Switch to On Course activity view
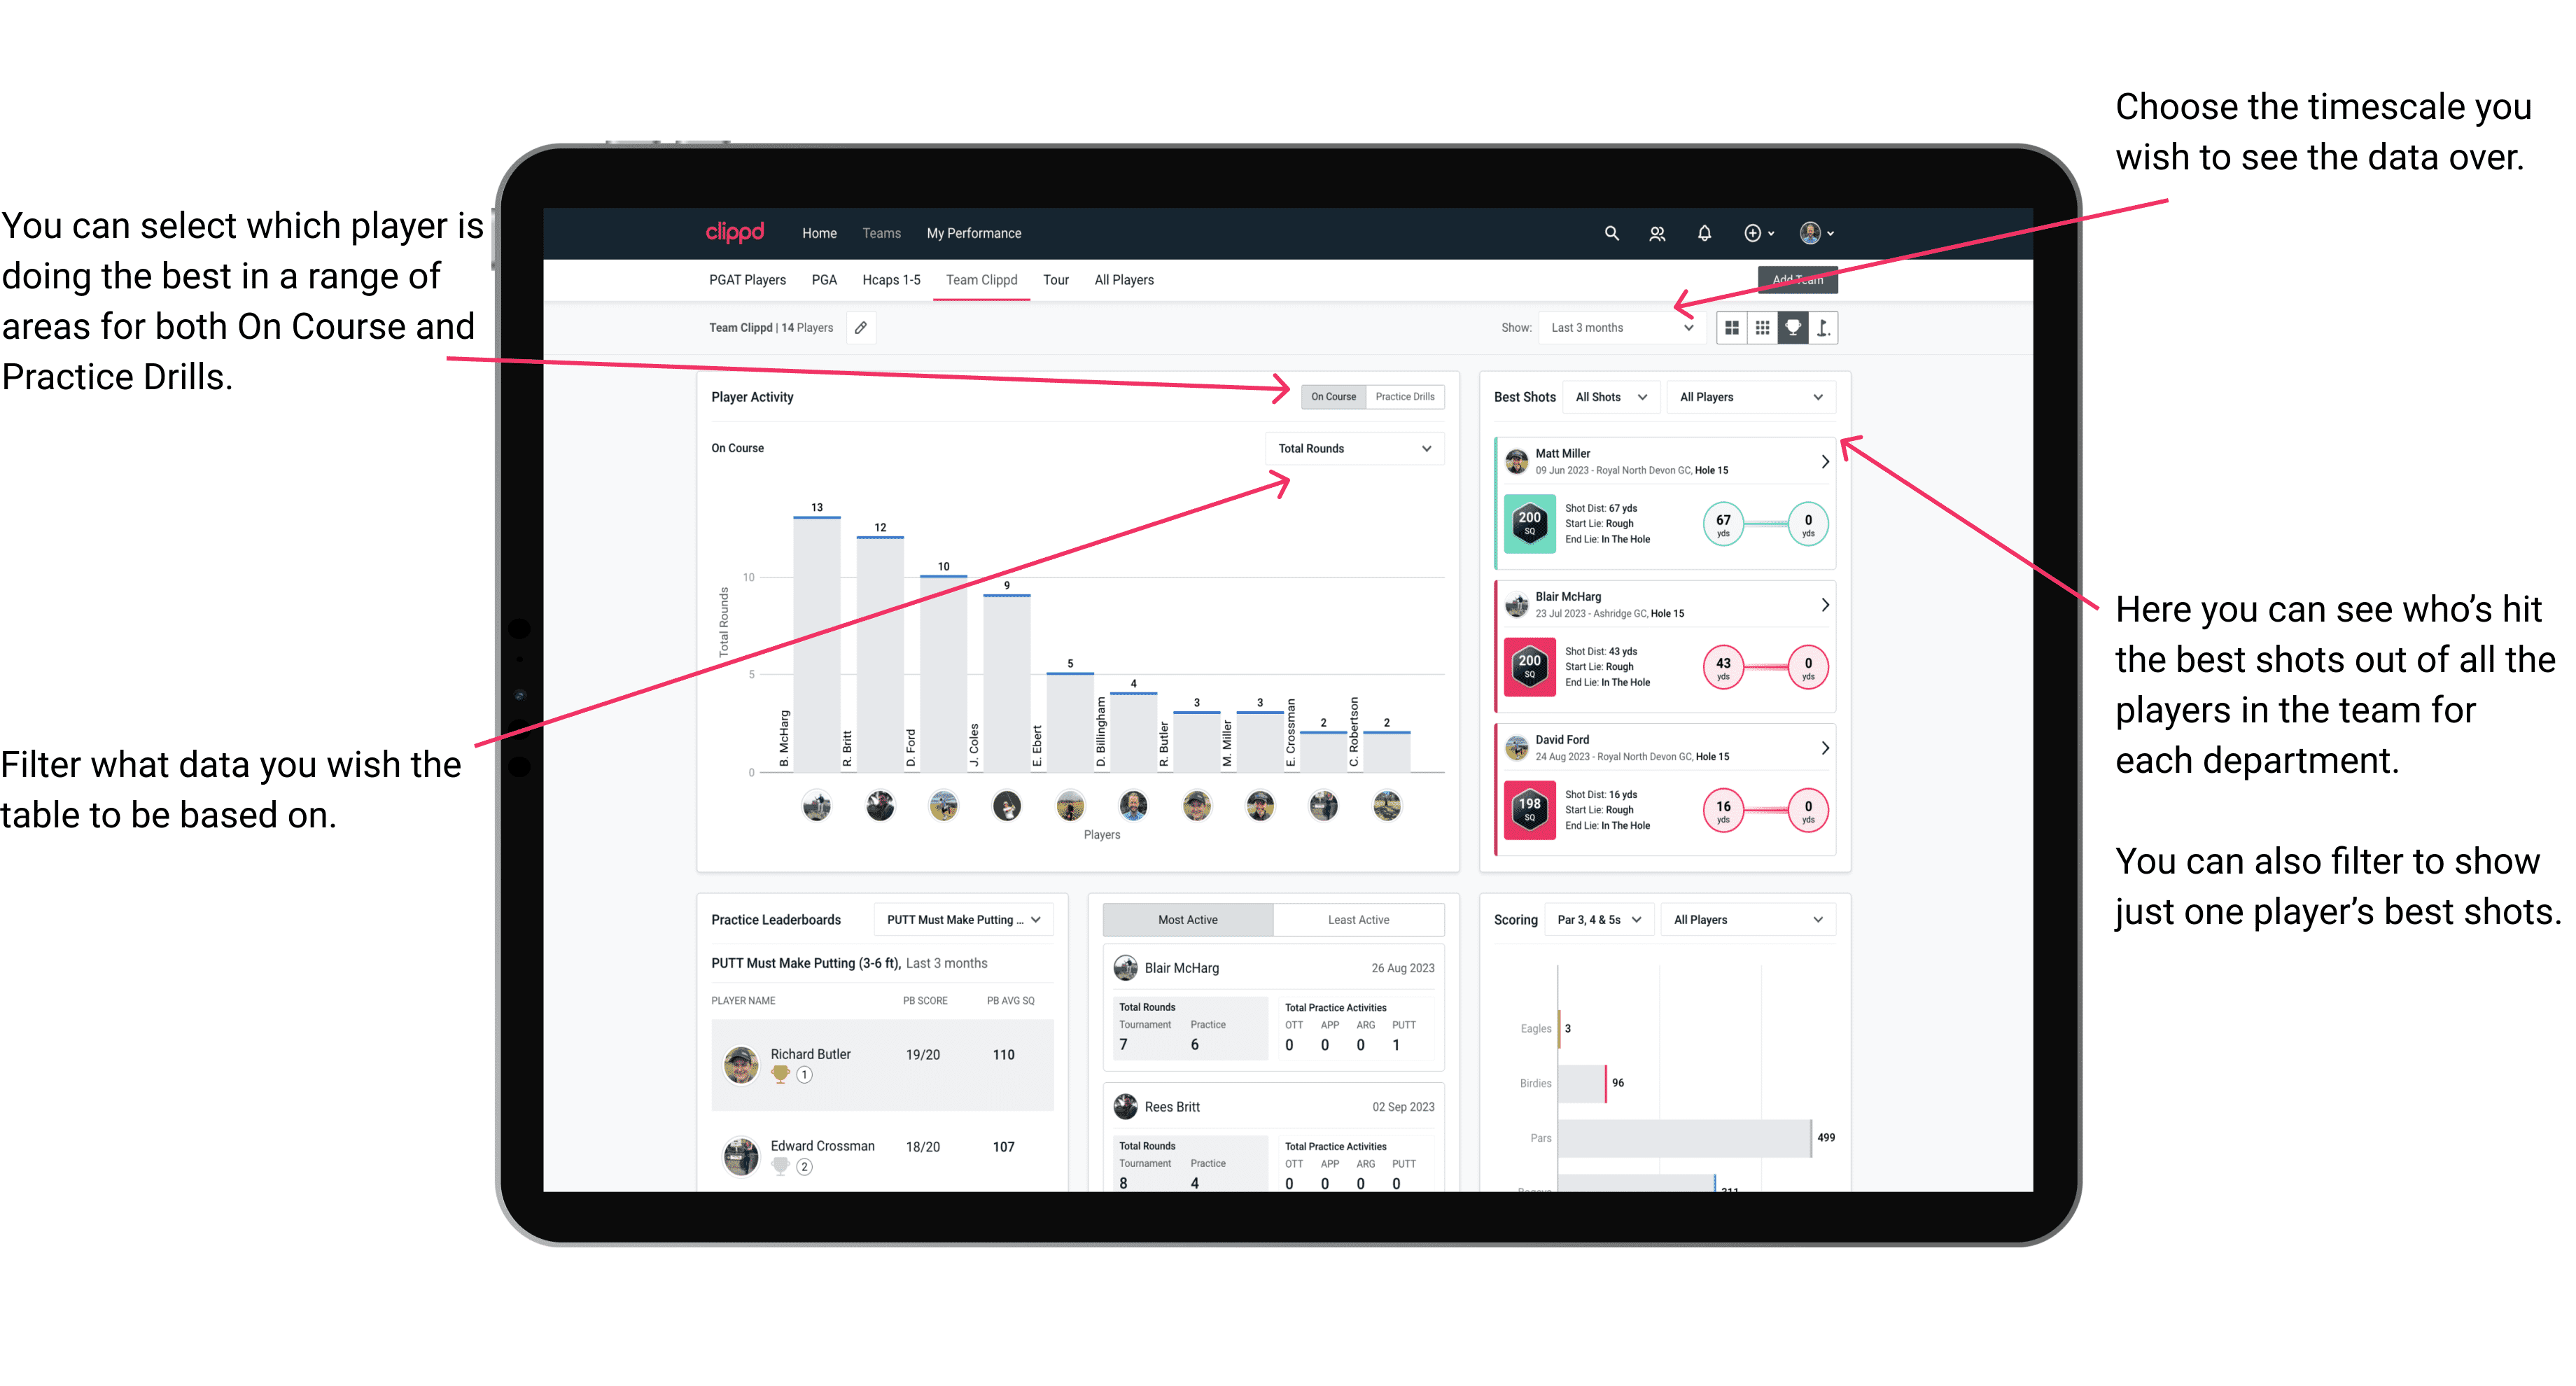Image resolution: width=2576 pixels, height=1386 pixels. 1332,398
